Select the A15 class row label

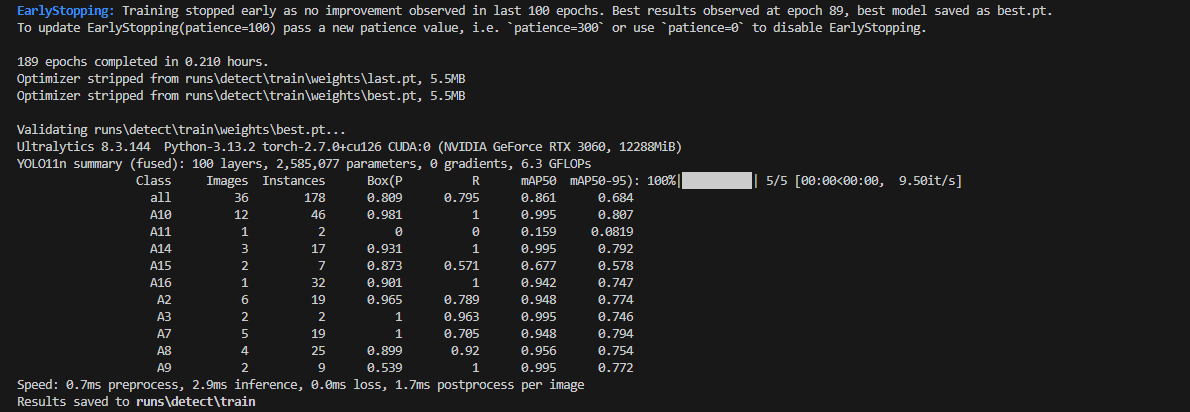point(161,266)
